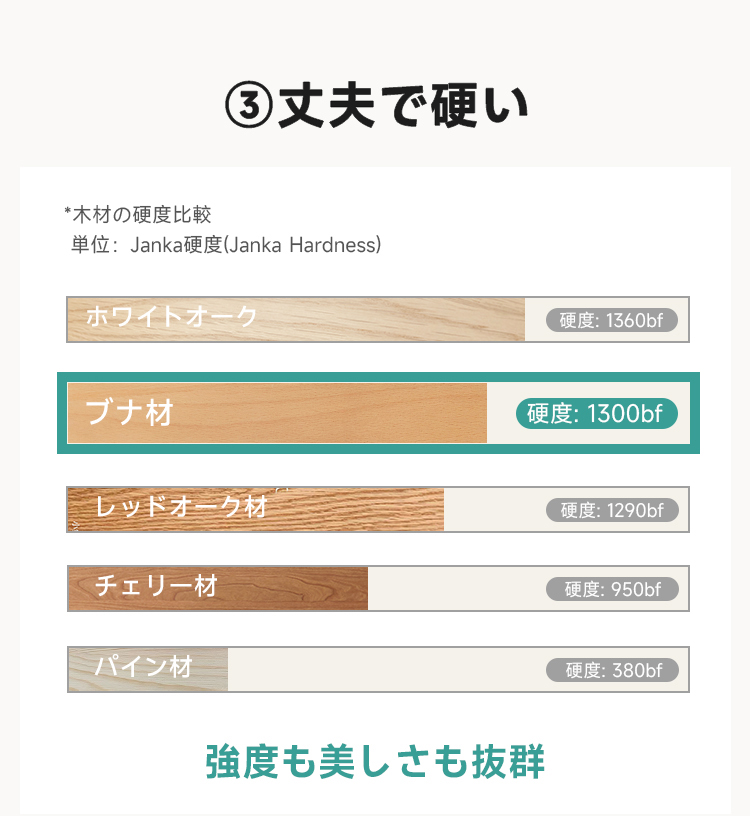Click the ホワイトオーク label text
Image resolution: width=750 pixels, height=816 pixels.
(171, 316)
